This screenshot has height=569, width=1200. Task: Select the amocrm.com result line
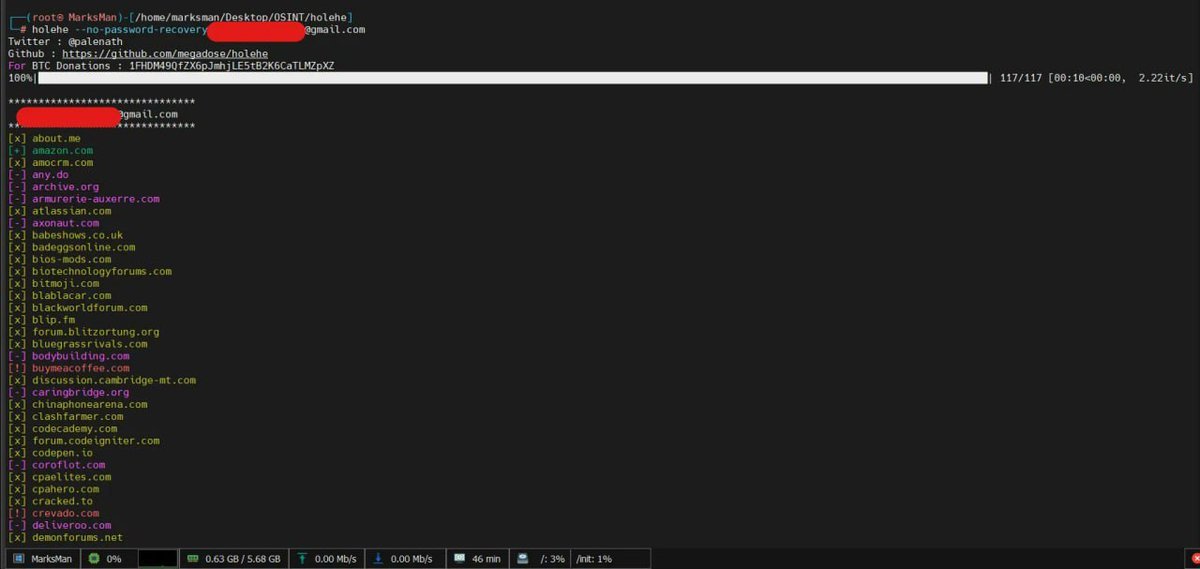click(50, 163)
